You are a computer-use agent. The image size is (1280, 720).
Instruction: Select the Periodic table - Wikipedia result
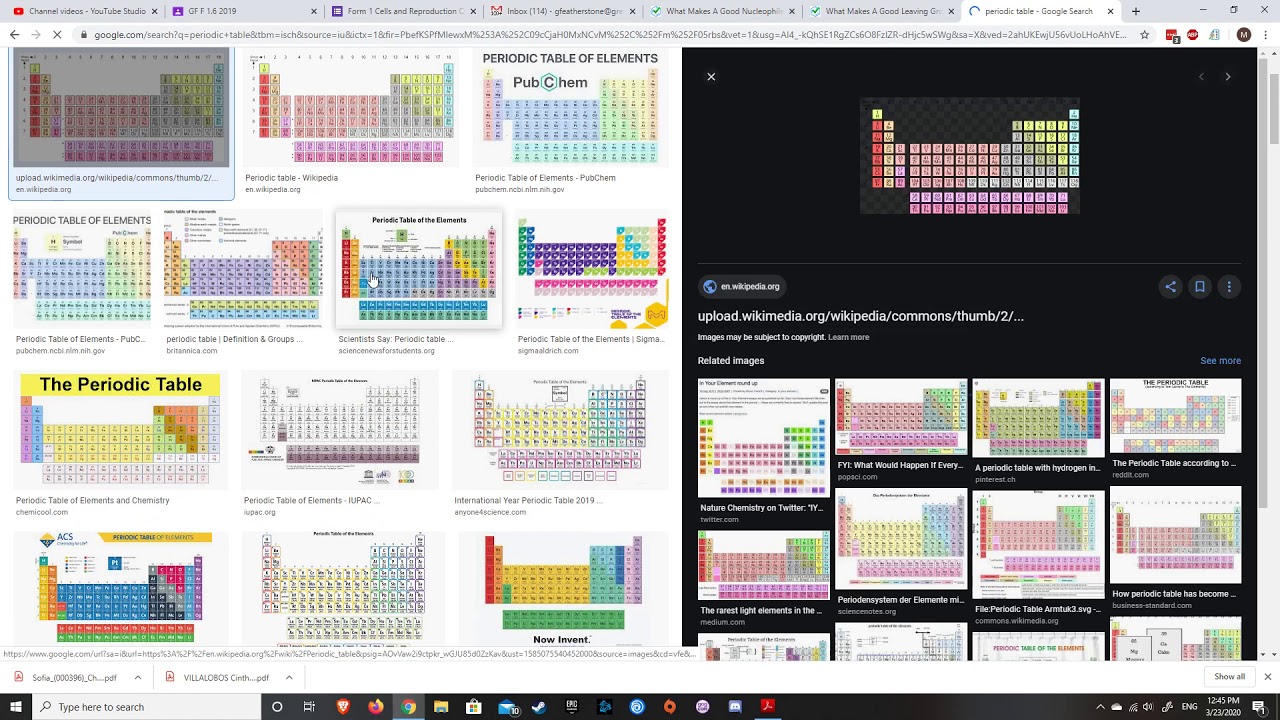point(351,121)
